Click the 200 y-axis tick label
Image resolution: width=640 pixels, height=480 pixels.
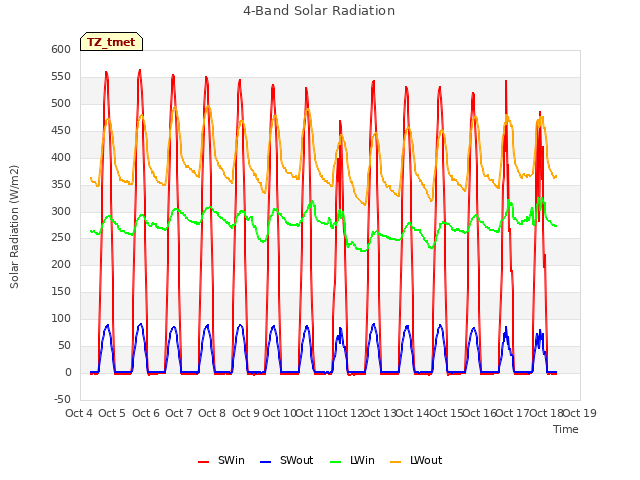(61, 264)
